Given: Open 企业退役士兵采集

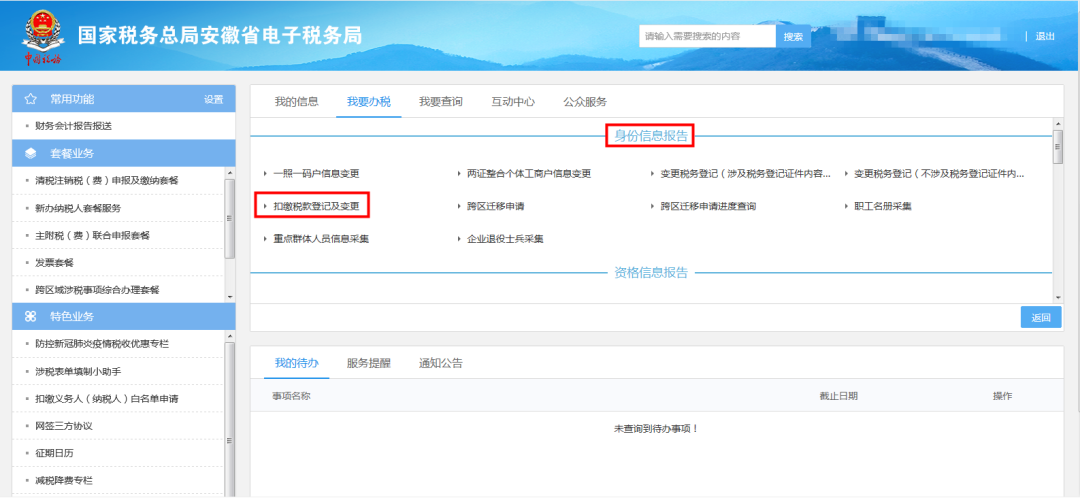Looking at the screenshot, I should pos(505,239).
